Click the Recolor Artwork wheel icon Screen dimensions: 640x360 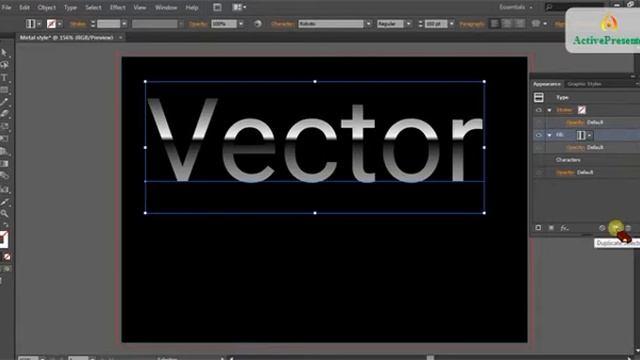click(258, 24)
